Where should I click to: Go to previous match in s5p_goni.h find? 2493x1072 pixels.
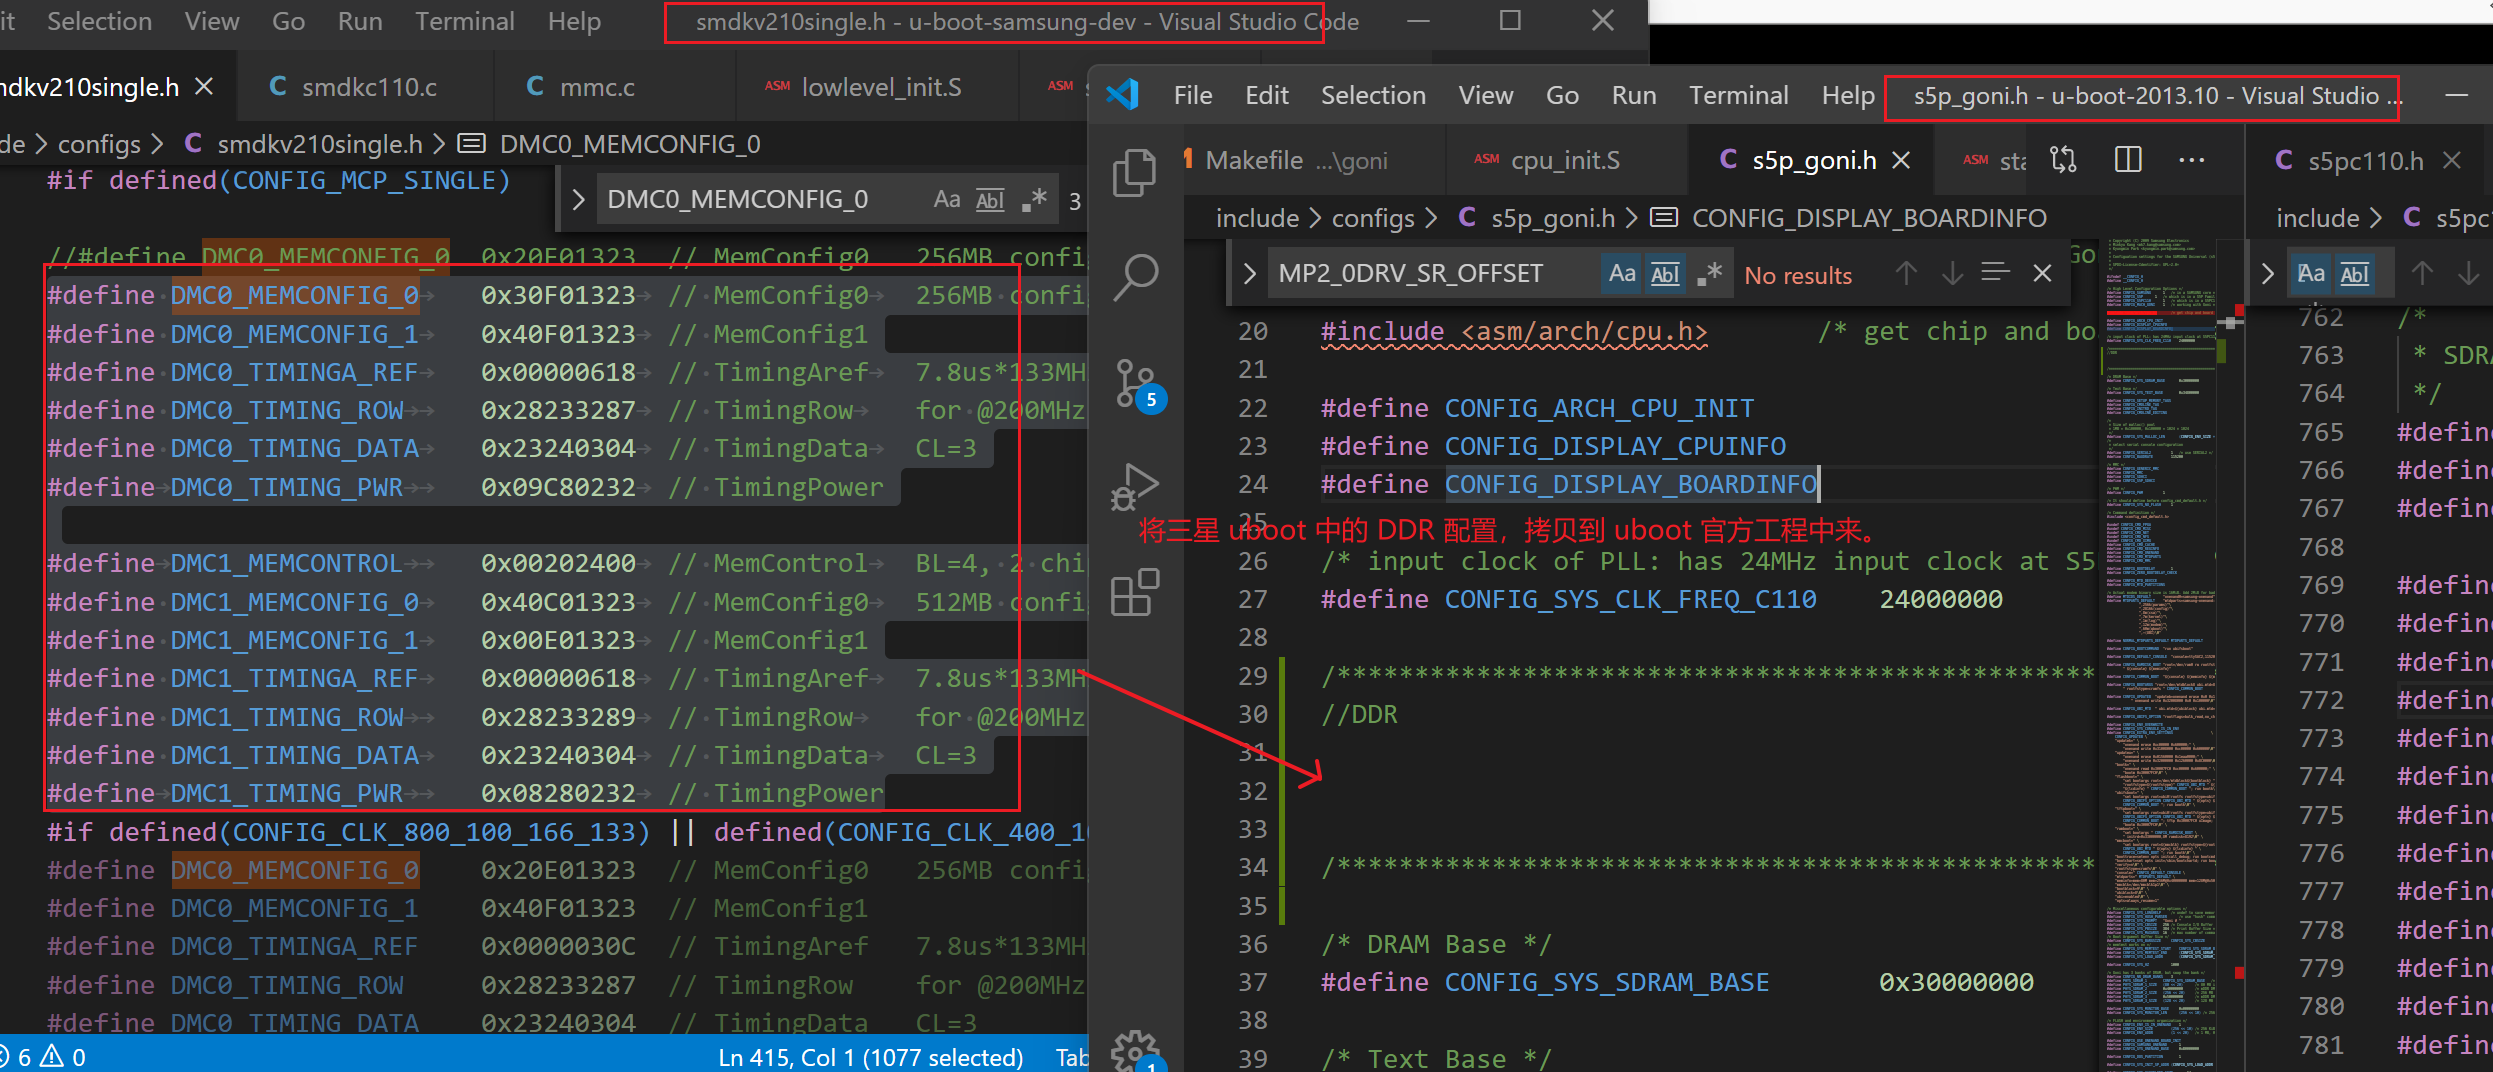(x=1906, y=273)
